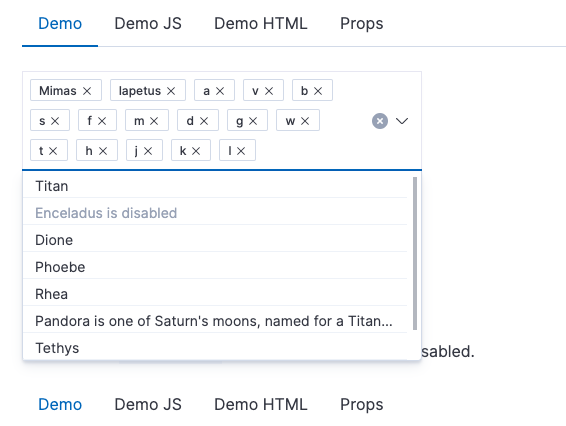
Task: Remove the 'b' tag with its X
Action: (x=318, y=91)
